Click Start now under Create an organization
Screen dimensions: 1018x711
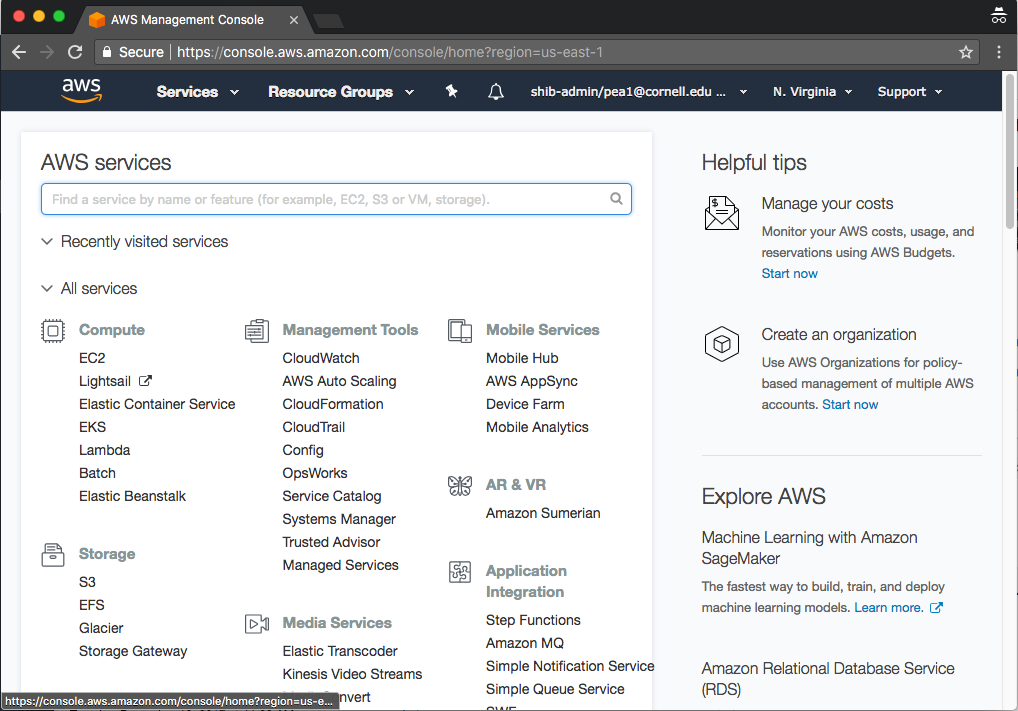click(x=850, y=405)
